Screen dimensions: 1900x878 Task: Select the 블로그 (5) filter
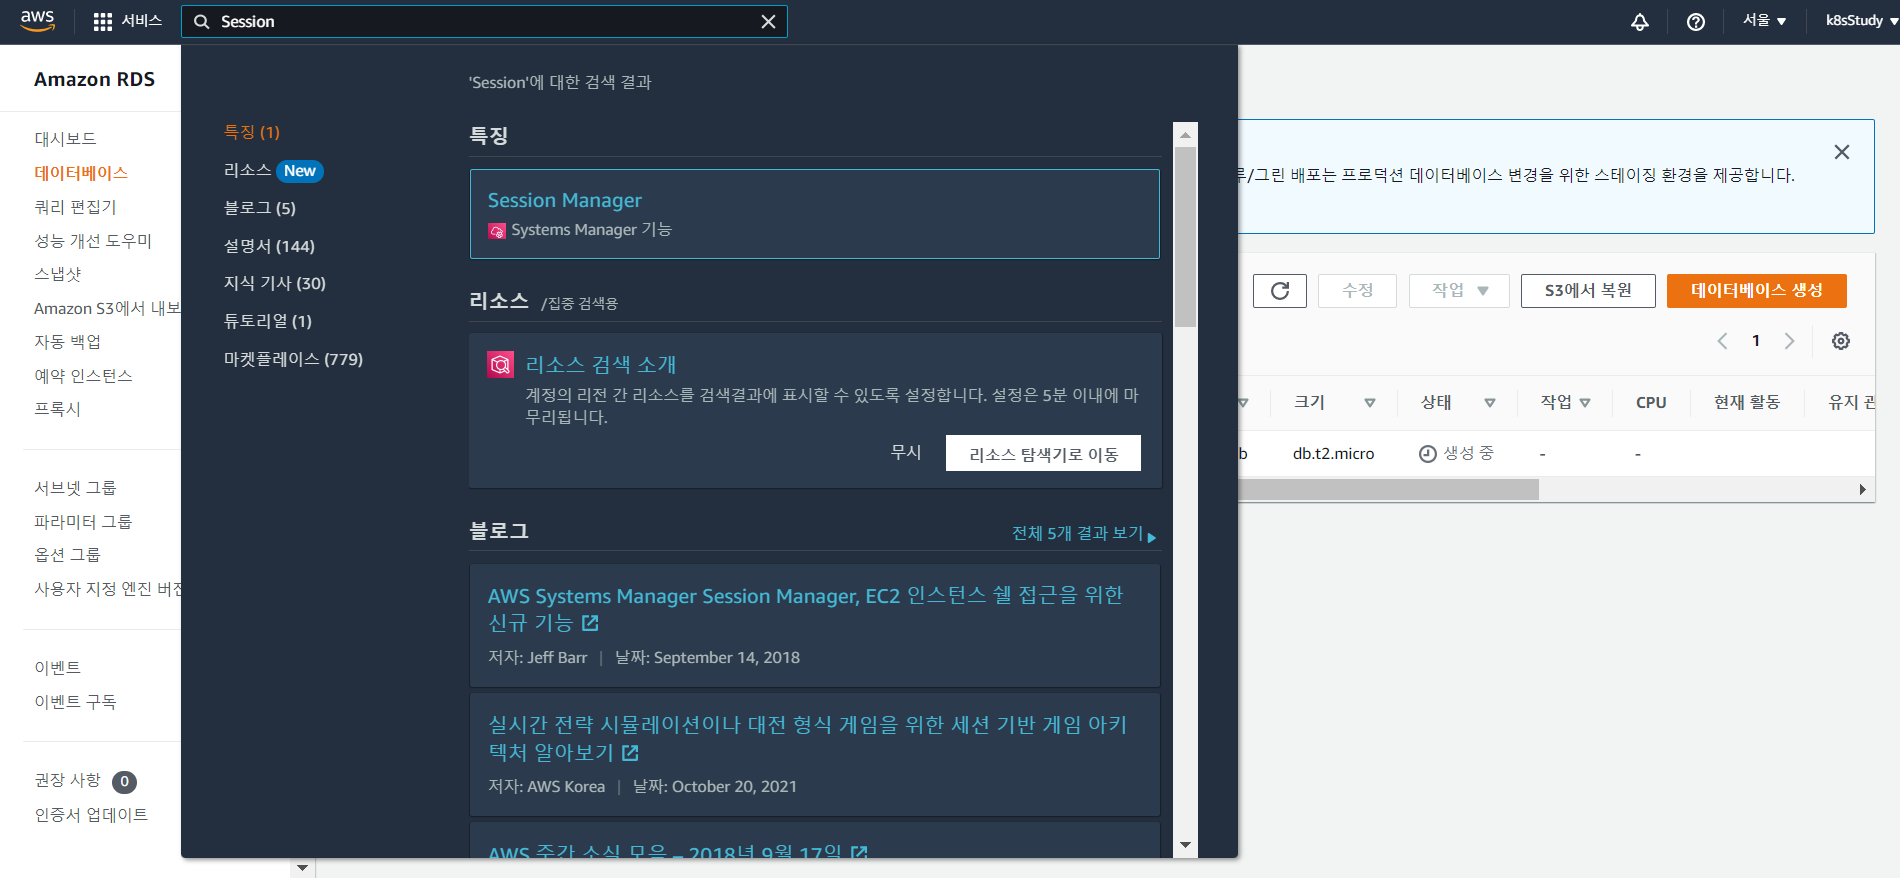(x=260, y=208)
